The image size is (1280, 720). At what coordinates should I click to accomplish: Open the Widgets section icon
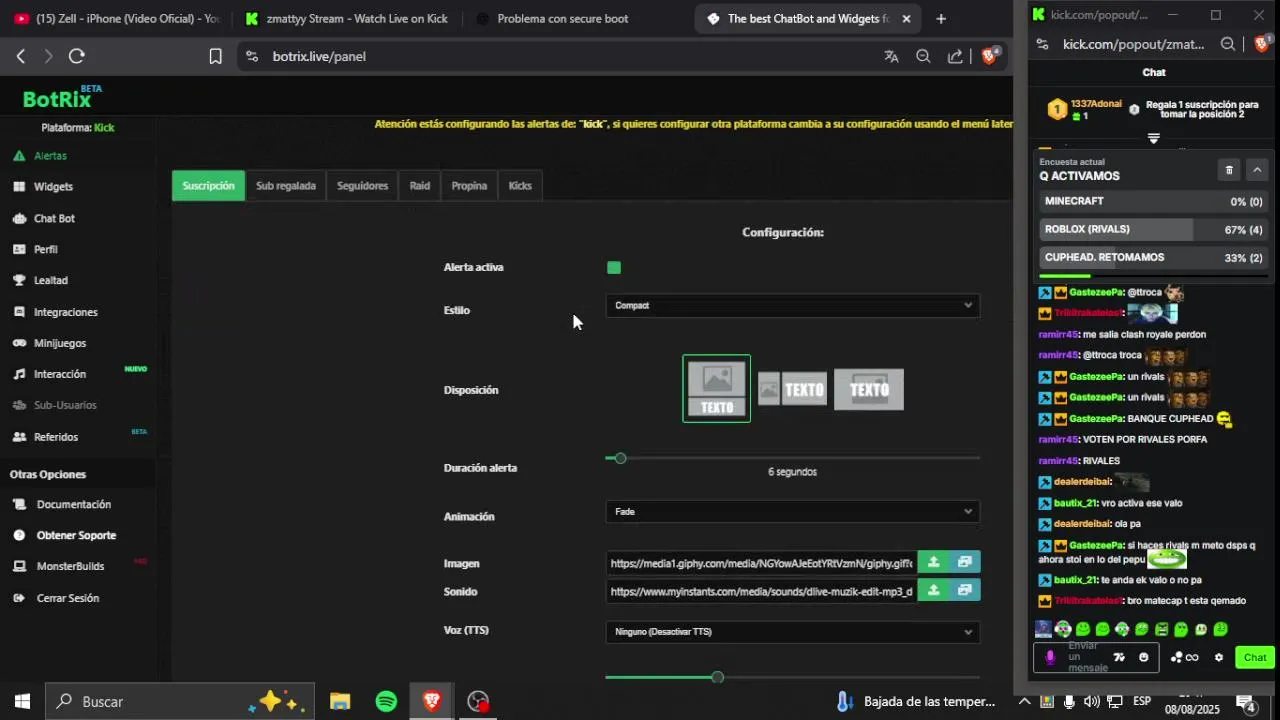point(19,187)
